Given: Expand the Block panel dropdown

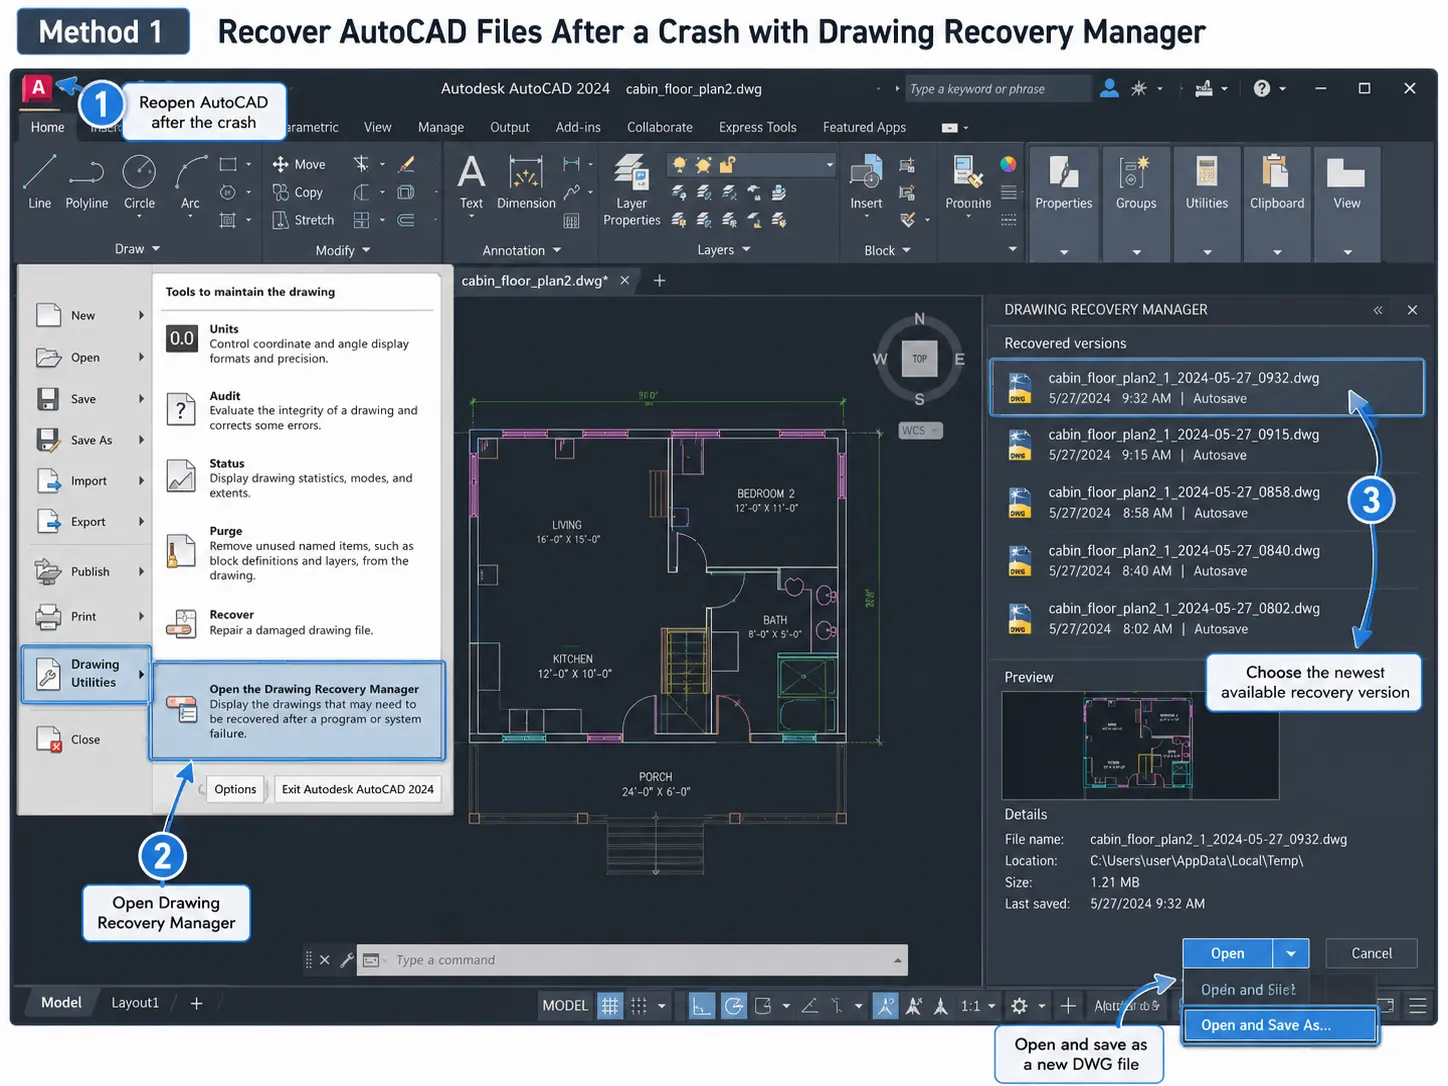Looking at the screenshot, I should pyautogui.click(x=887, y=250).
